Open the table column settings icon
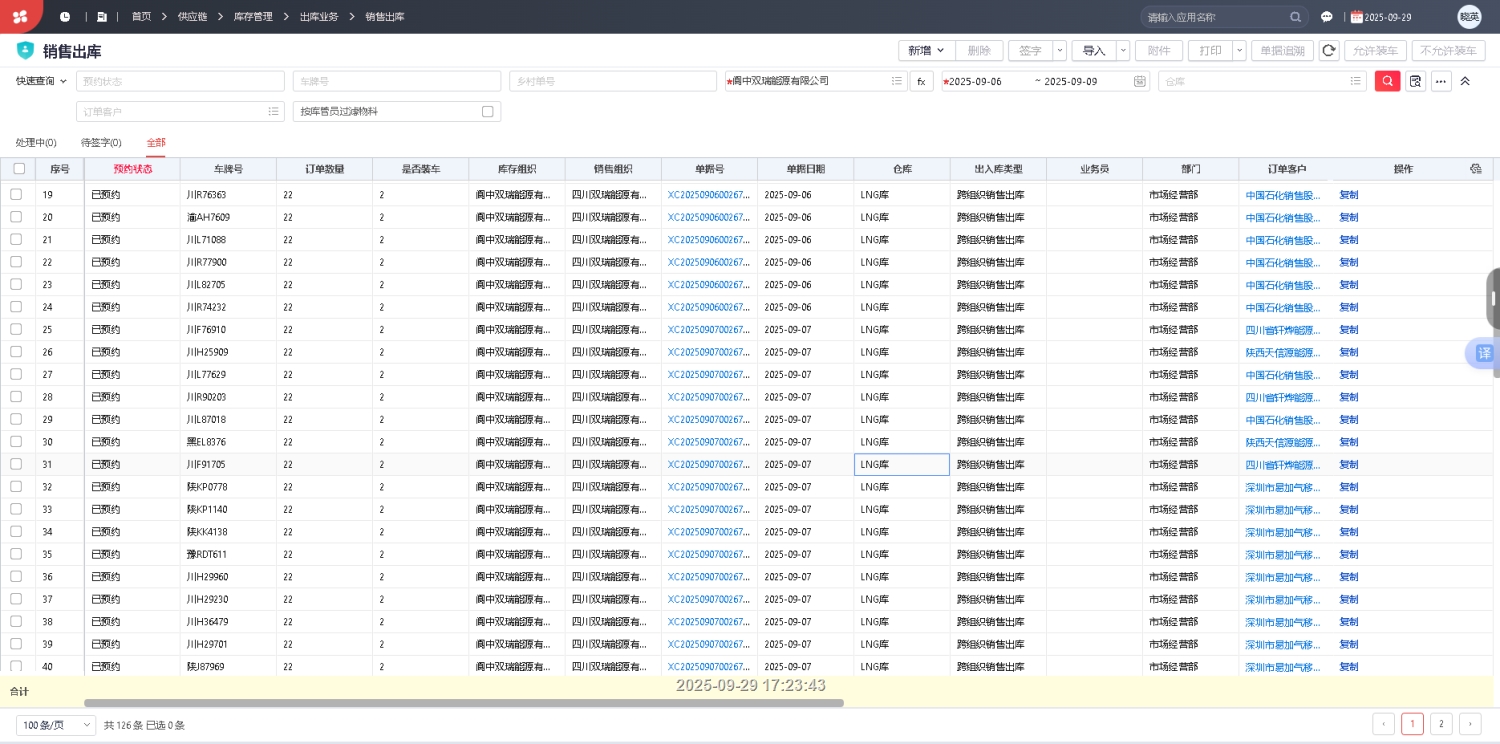The image size is (1500, 744). pyautogui.click(x=1475, y=169)
